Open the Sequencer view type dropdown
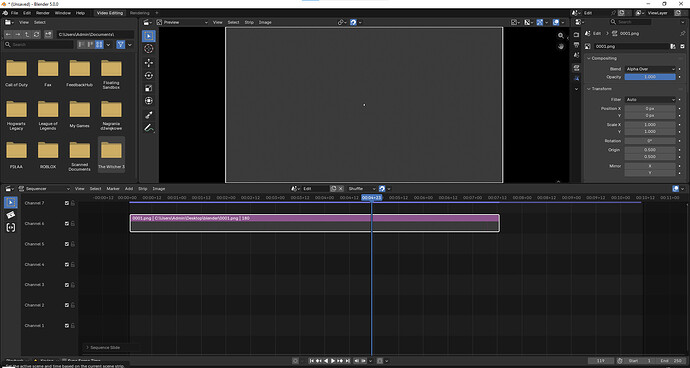The height and width of the screenshot is (368, 690). coord(44,188)
